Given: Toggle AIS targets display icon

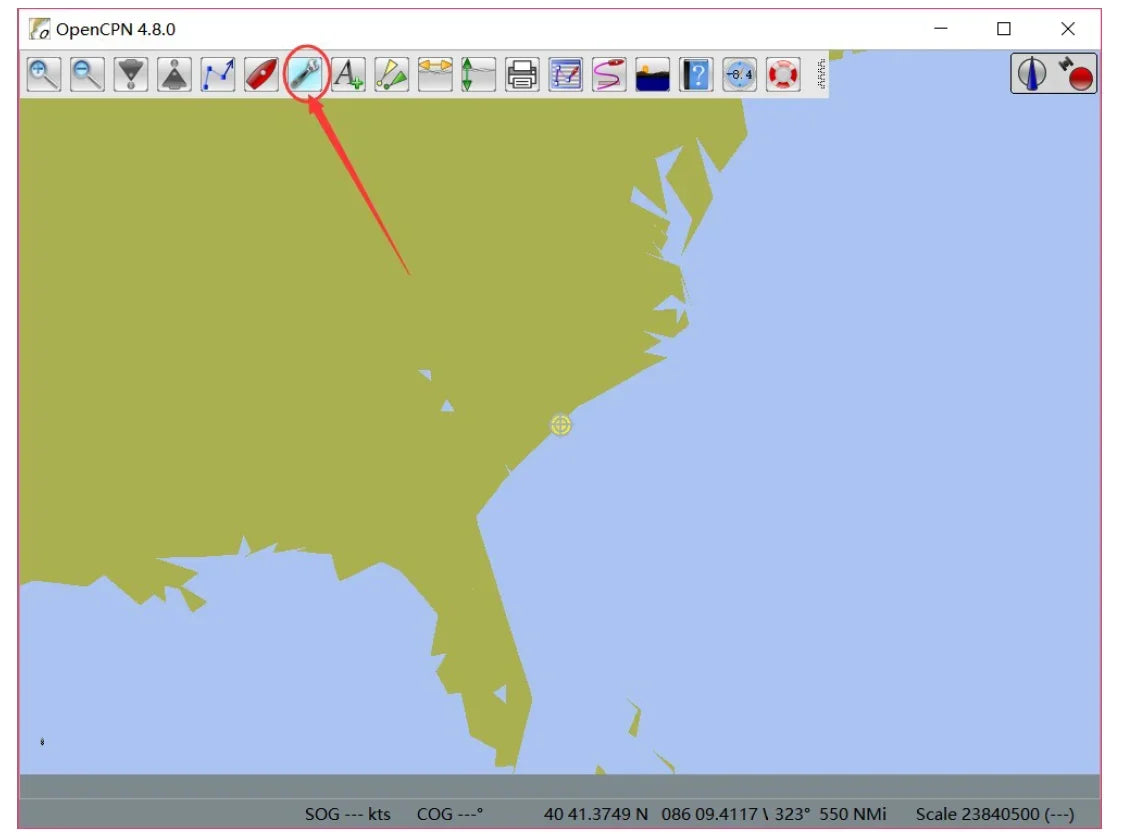Looking at the screenshot, I should (x=391, y=74).
